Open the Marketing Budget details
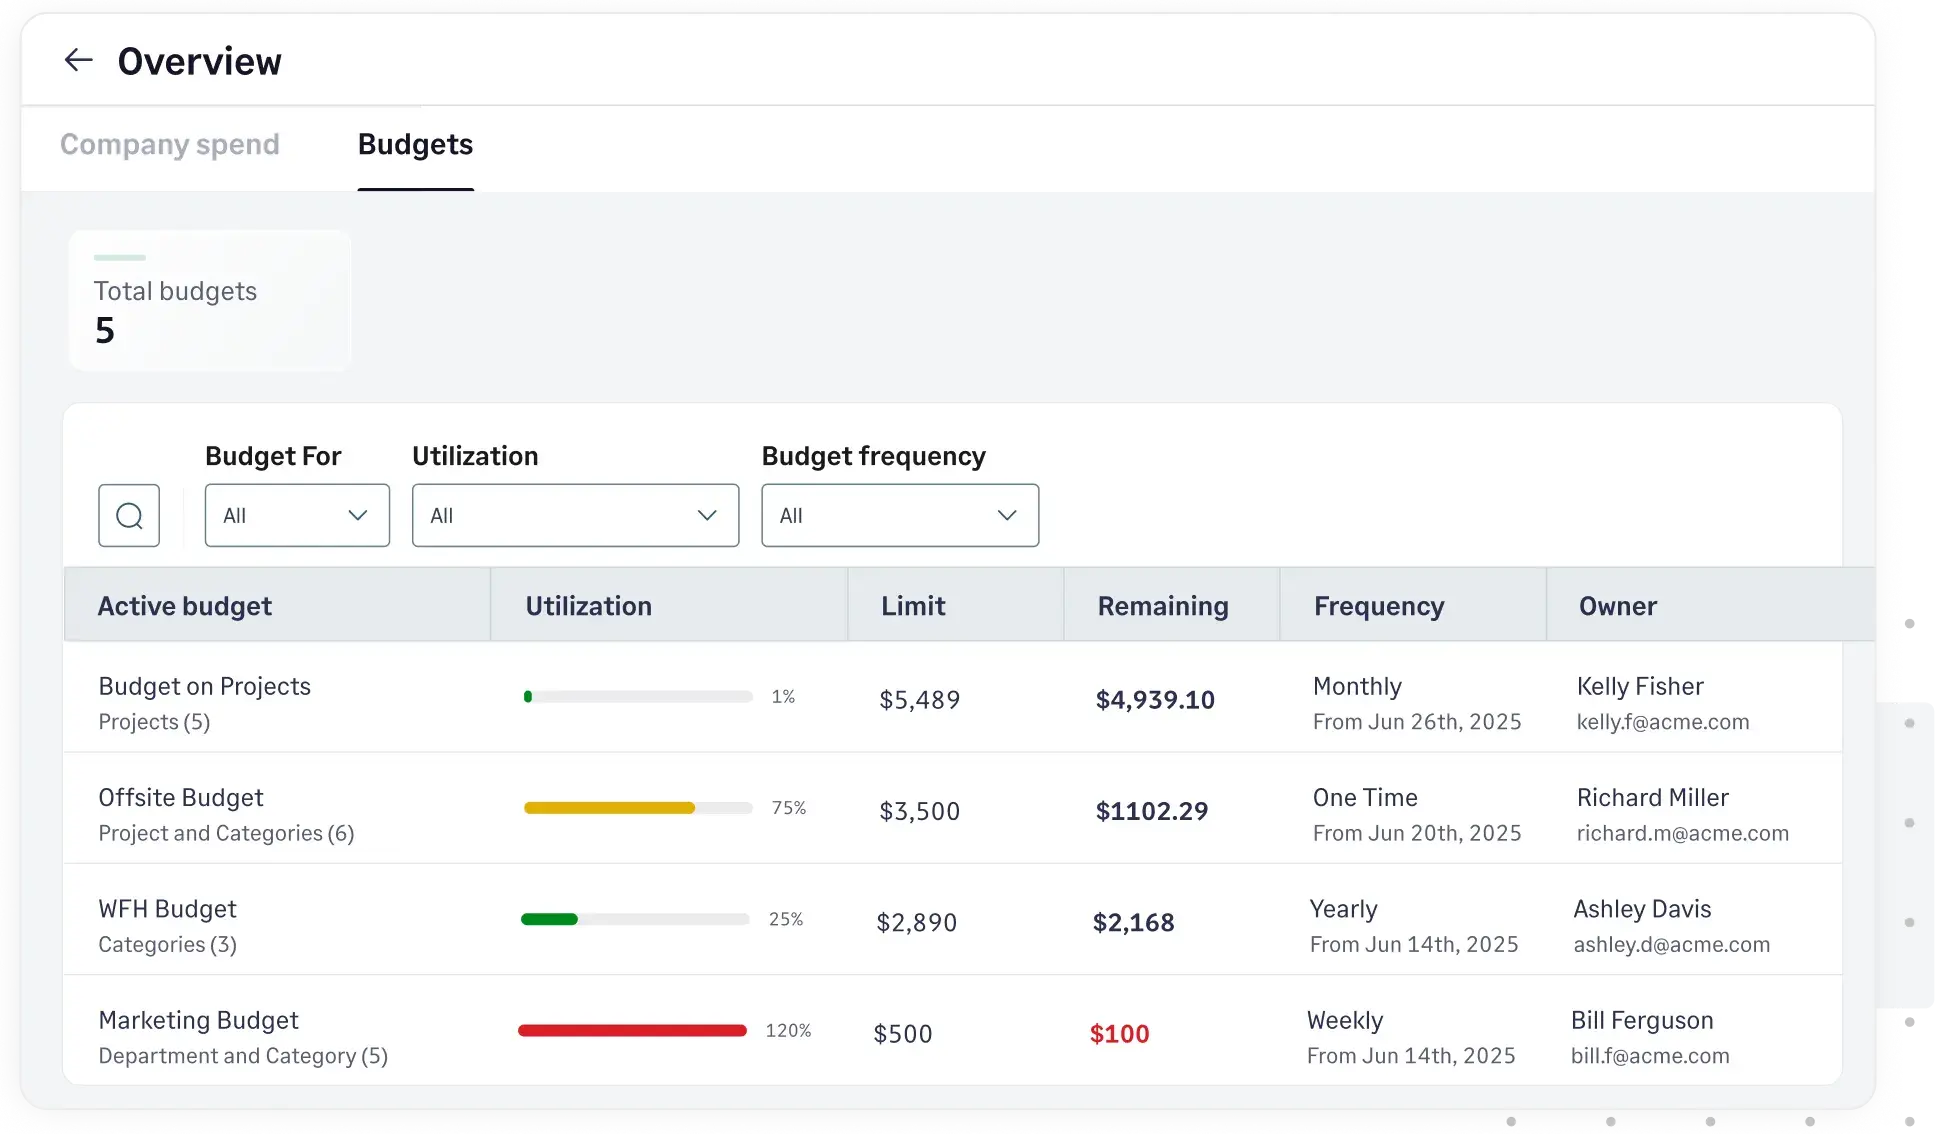 tap(198, 1020)
